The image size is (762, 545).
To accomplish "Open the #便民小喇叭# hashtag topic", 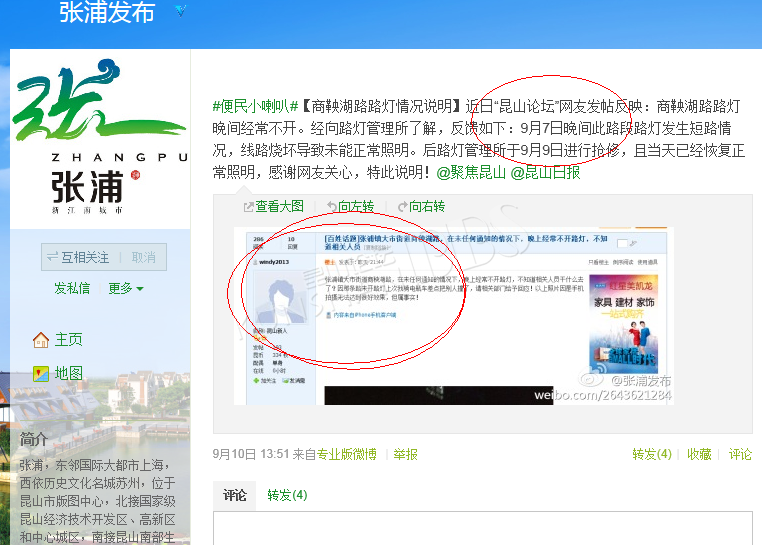I will click(255, 105).
